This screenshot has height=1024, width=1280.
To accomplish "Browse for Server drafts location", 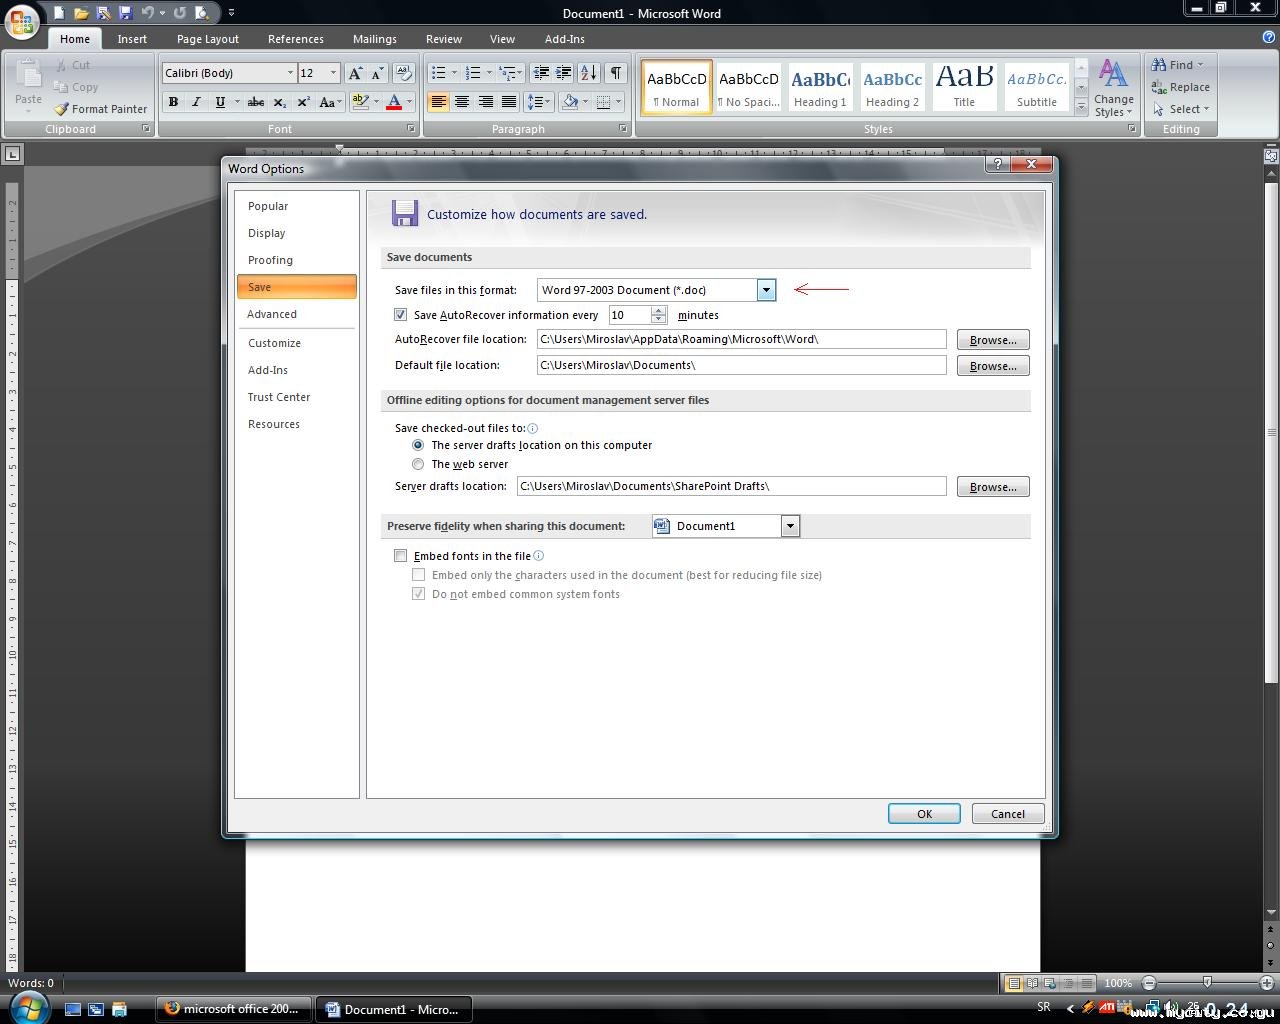I will coord(993,487).
